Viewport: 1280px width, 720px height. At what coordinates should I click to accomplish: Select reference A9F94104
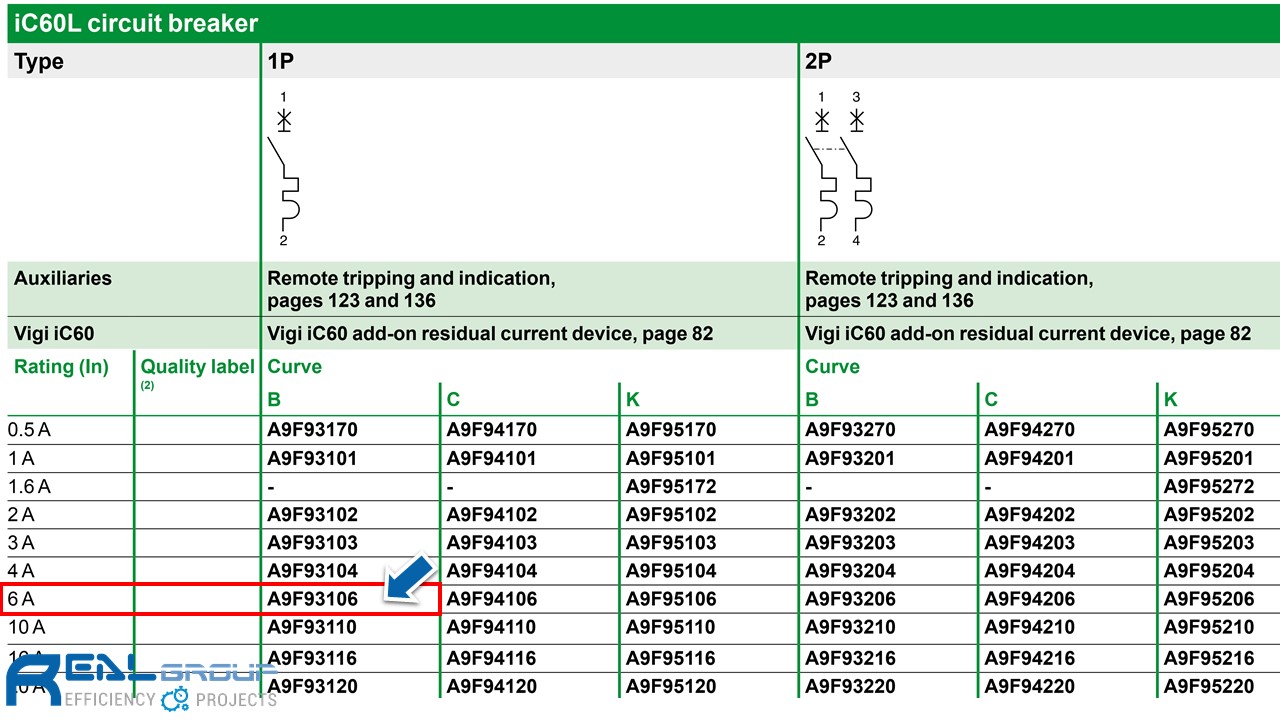pos(492,570)
